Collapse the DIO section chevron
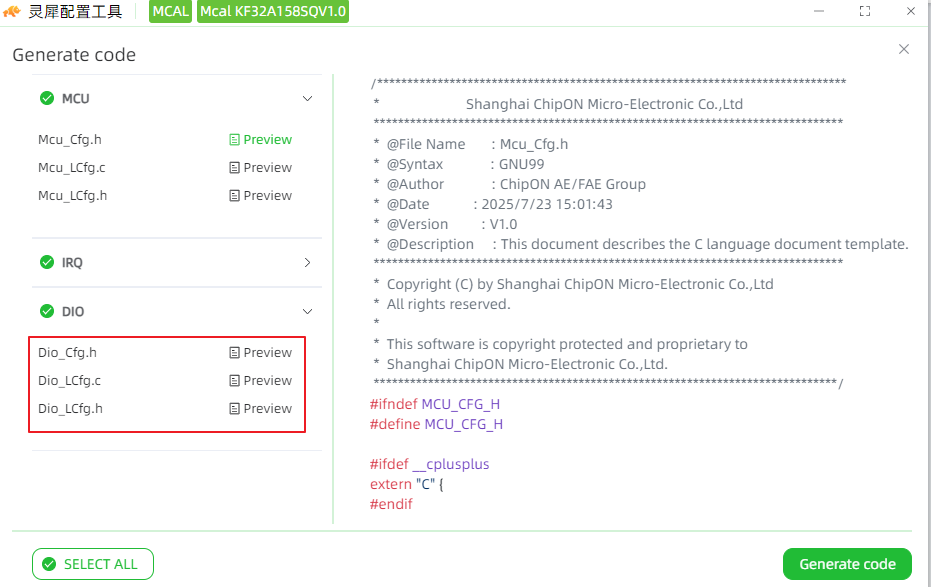Viewport: 931px width, 587px height. pos(307,311)
